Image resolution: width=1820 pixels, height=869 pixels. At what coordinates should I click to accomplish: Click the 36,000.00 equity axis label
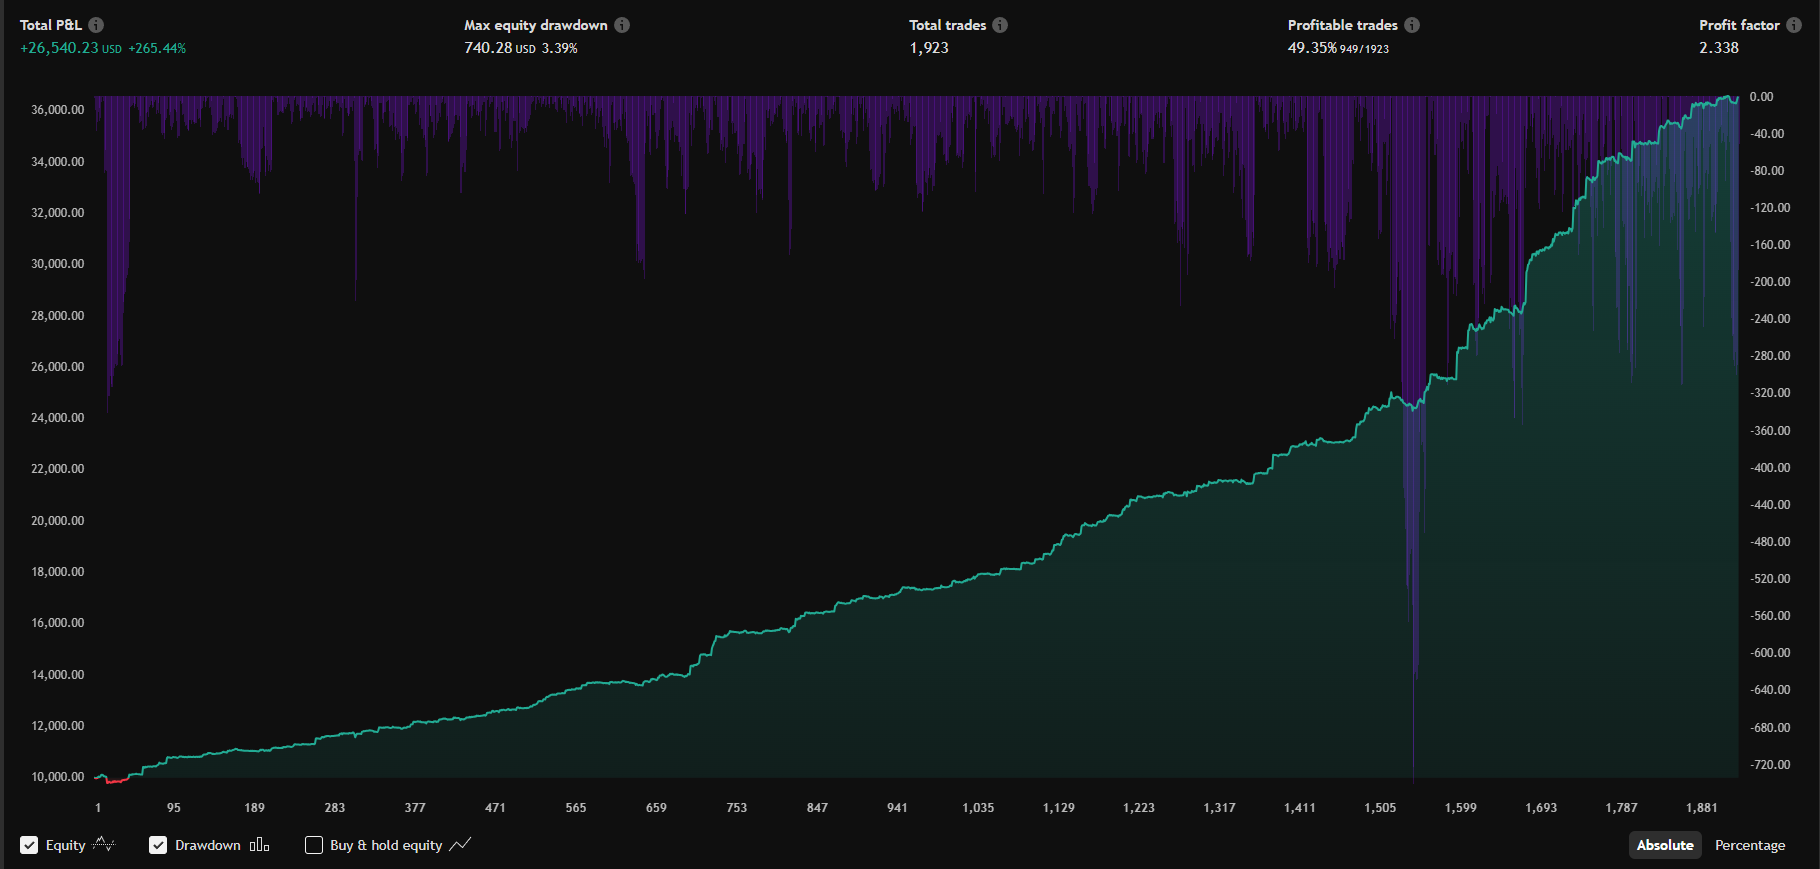pos(58,110)
